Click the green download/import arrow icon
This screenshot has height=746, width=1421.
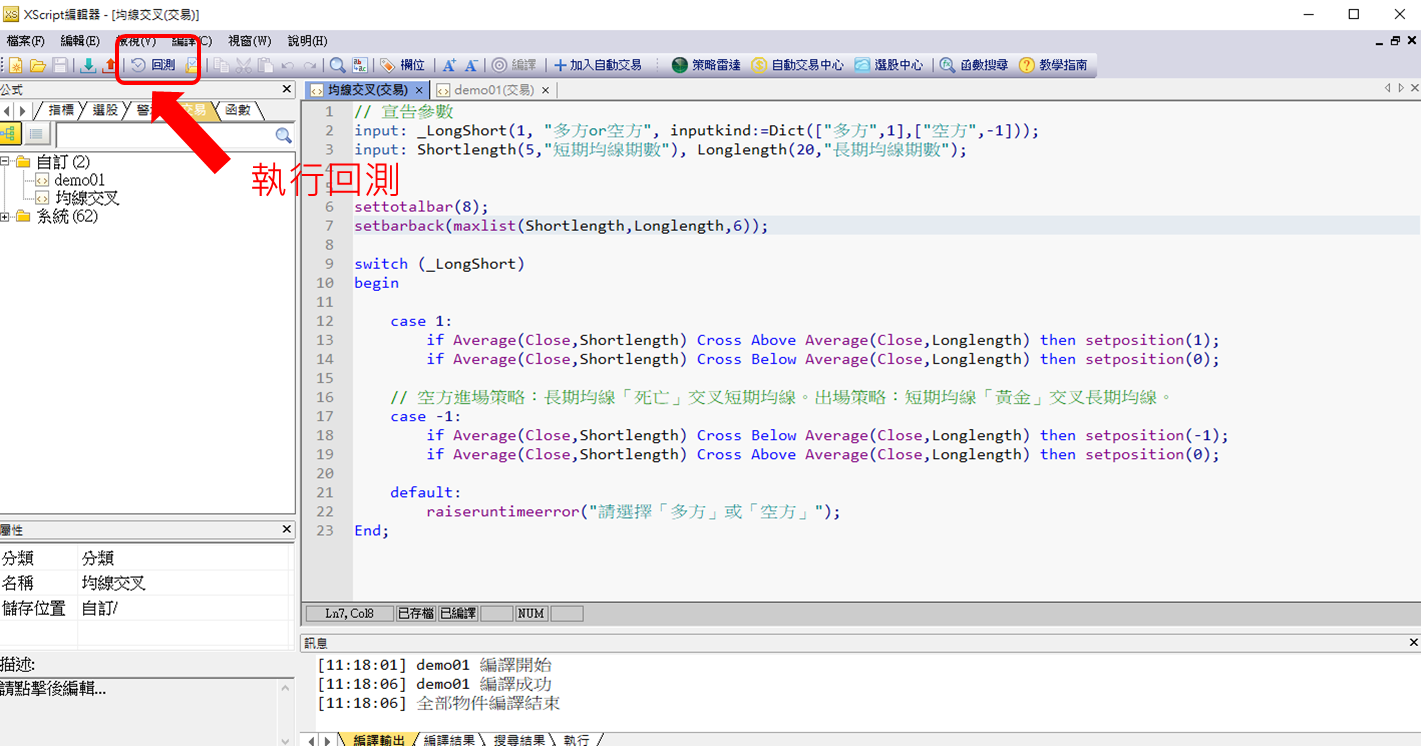[x=88, y=65]
